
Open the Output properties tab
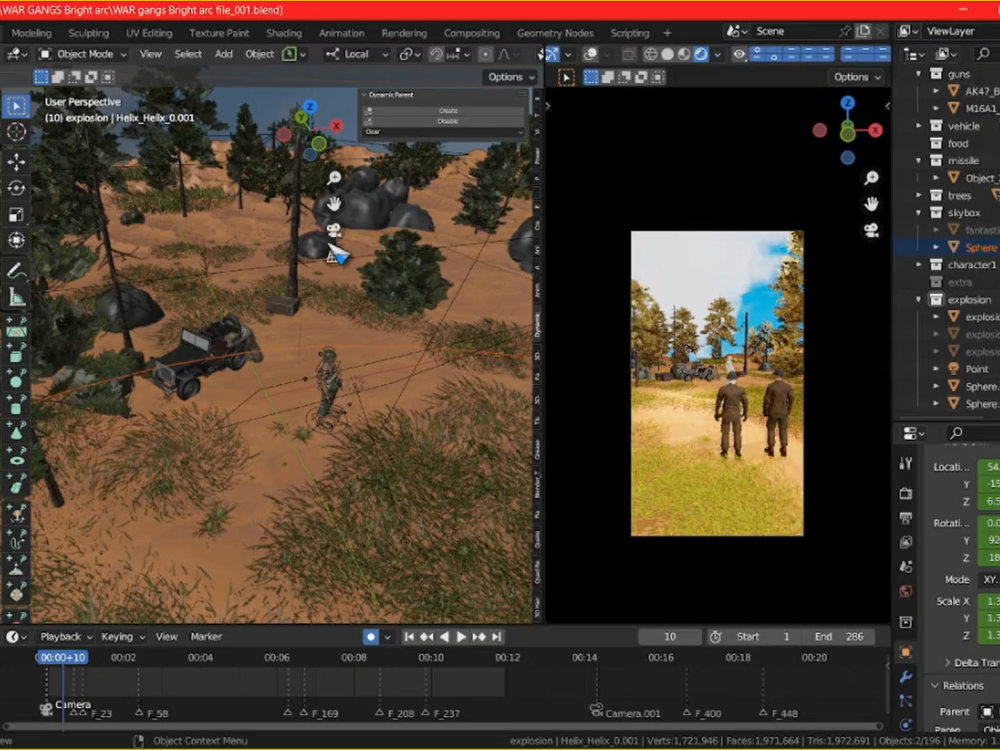(x=906, y=517)
